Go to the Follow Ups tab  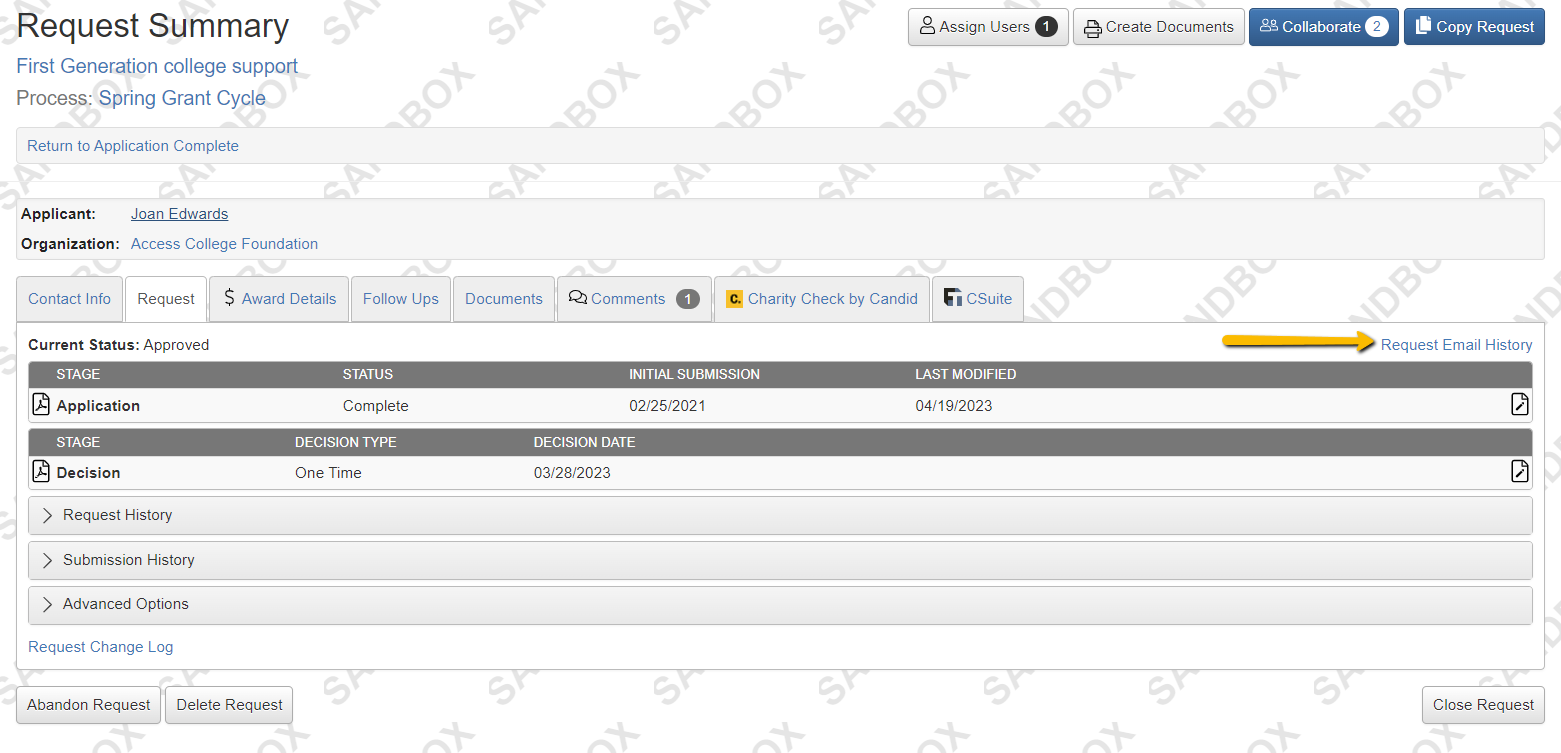401,299
